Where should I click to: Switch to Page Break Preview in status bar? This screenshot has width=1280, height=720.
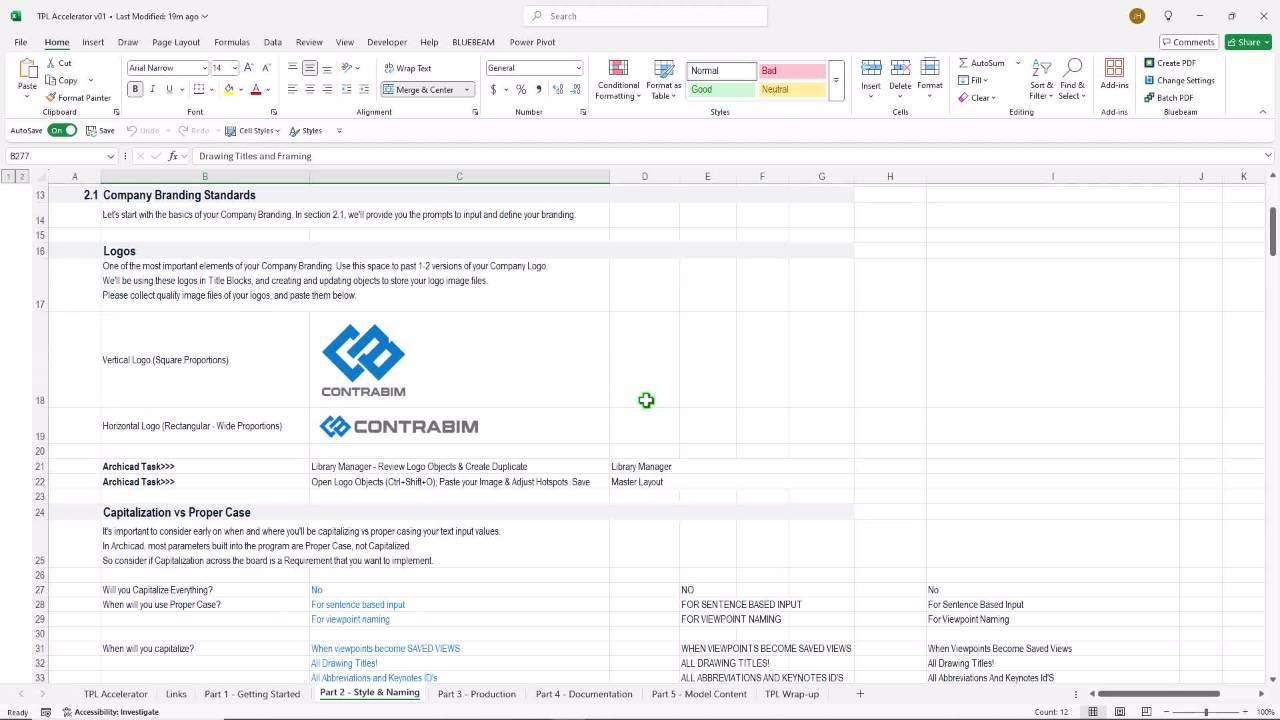coord(1146,712)
